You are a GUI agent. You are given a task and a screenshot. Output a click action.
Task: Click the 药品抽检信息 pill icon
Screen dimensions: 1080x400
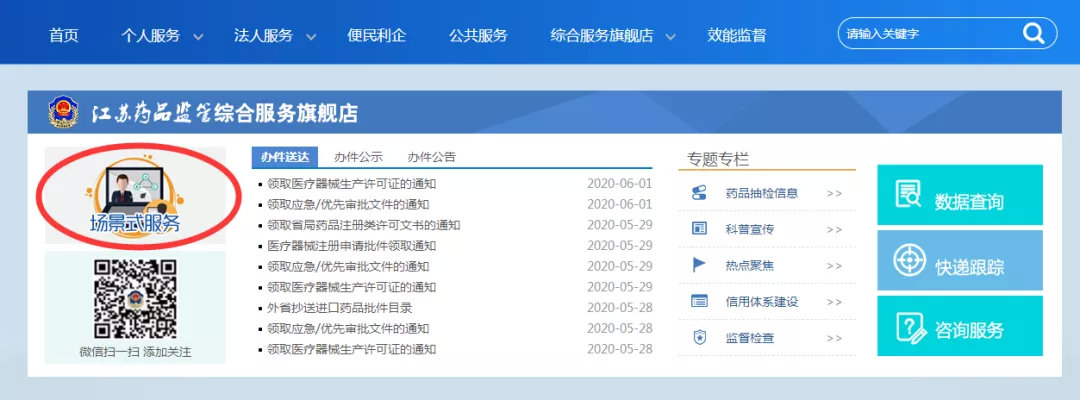coord(700,193)
